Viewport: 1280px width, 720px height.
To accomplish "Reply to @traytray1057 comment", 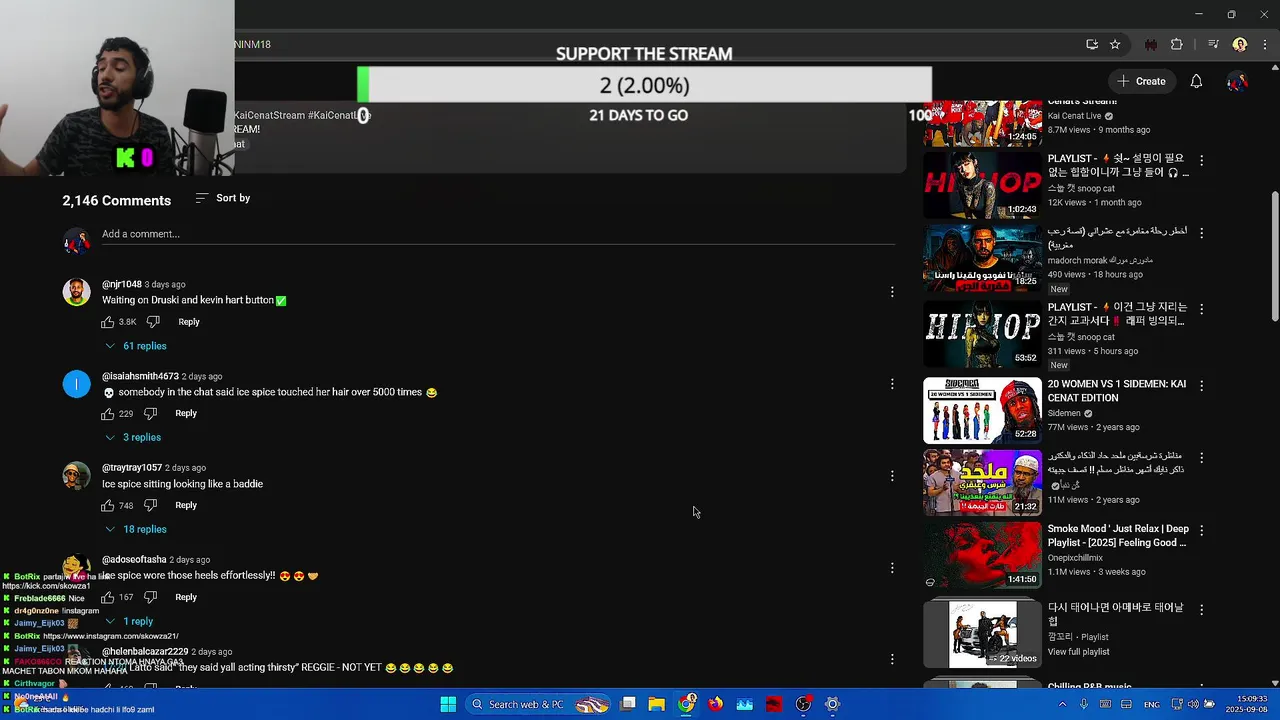I will click(x=186, y=505).
